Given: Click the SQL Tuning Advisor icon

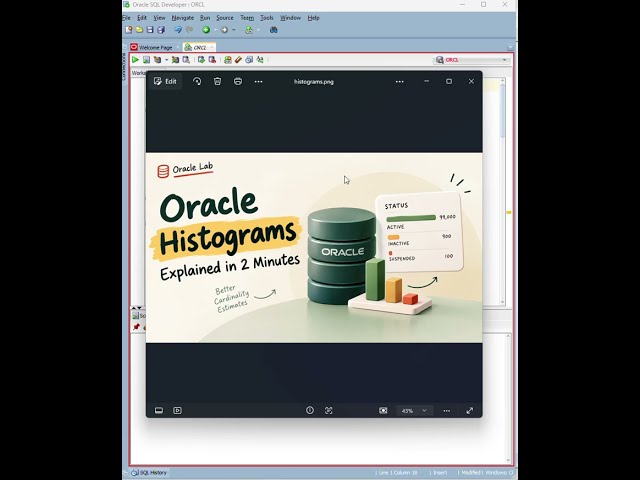Looking at the screenshot, I should click(186, 60).
